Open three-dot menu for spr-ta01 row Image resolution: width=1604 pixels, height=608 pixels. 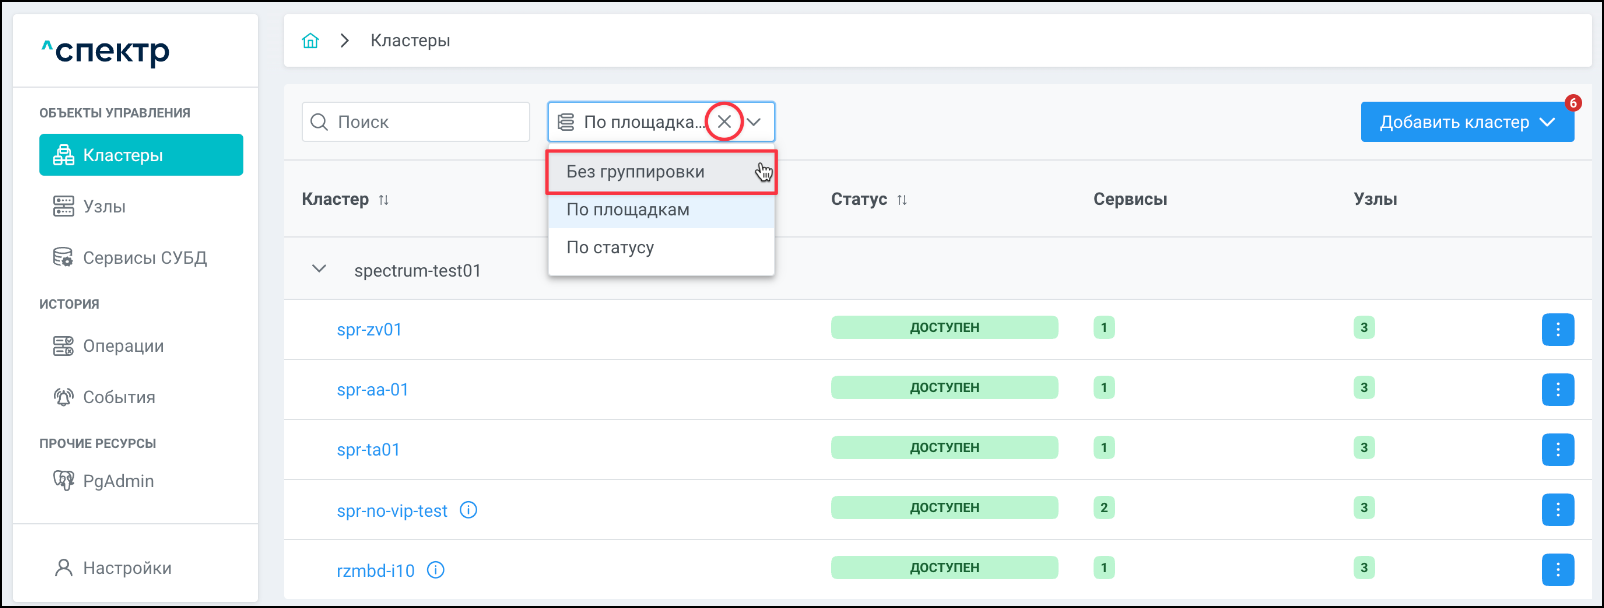click(1557, 449)
